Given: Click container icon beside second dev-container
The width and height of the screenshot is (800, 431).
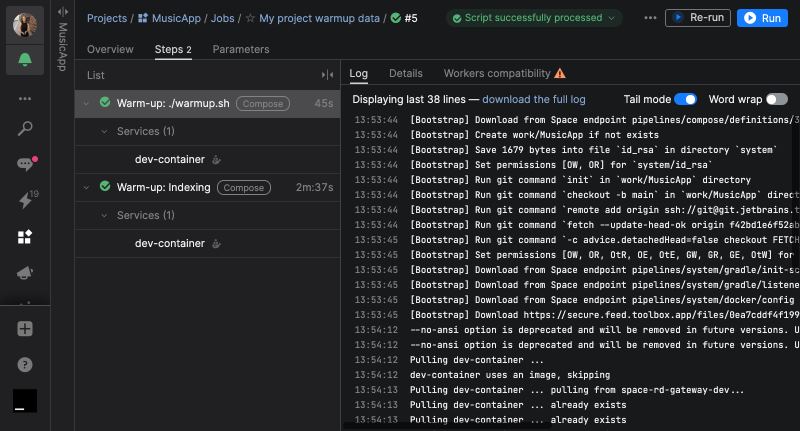Looking at the screenshot, I should tap(216, 244).
